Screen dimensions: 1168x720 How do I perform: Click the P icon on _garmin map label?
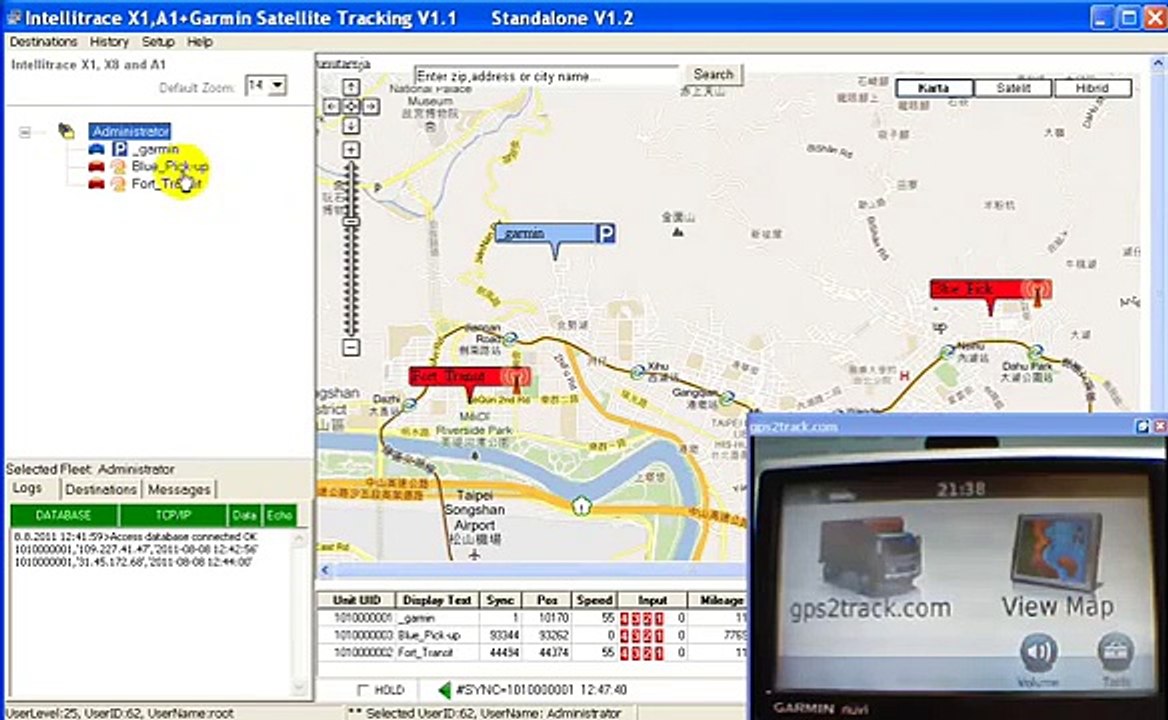coord(606,234)
